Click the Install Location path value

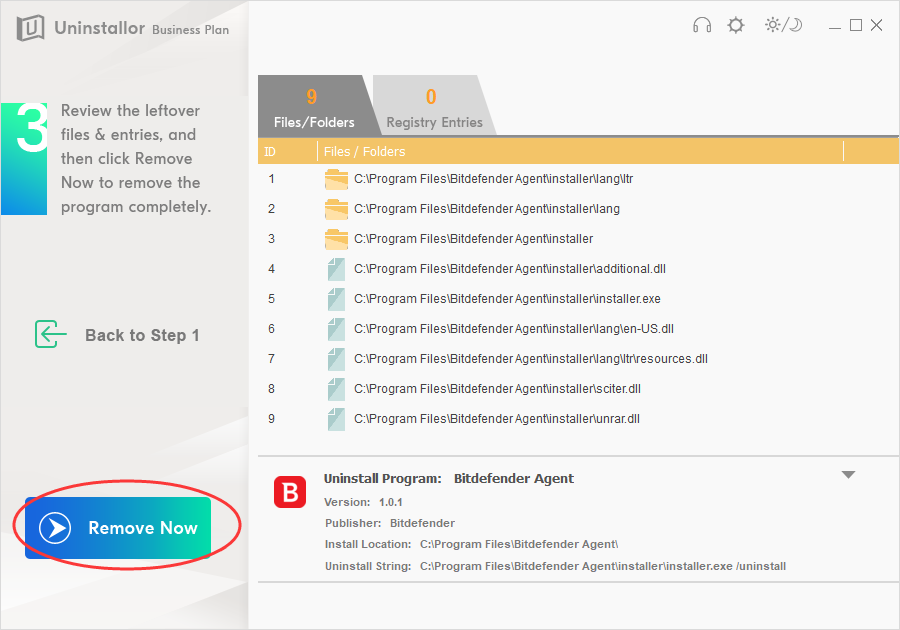(519, 545)
